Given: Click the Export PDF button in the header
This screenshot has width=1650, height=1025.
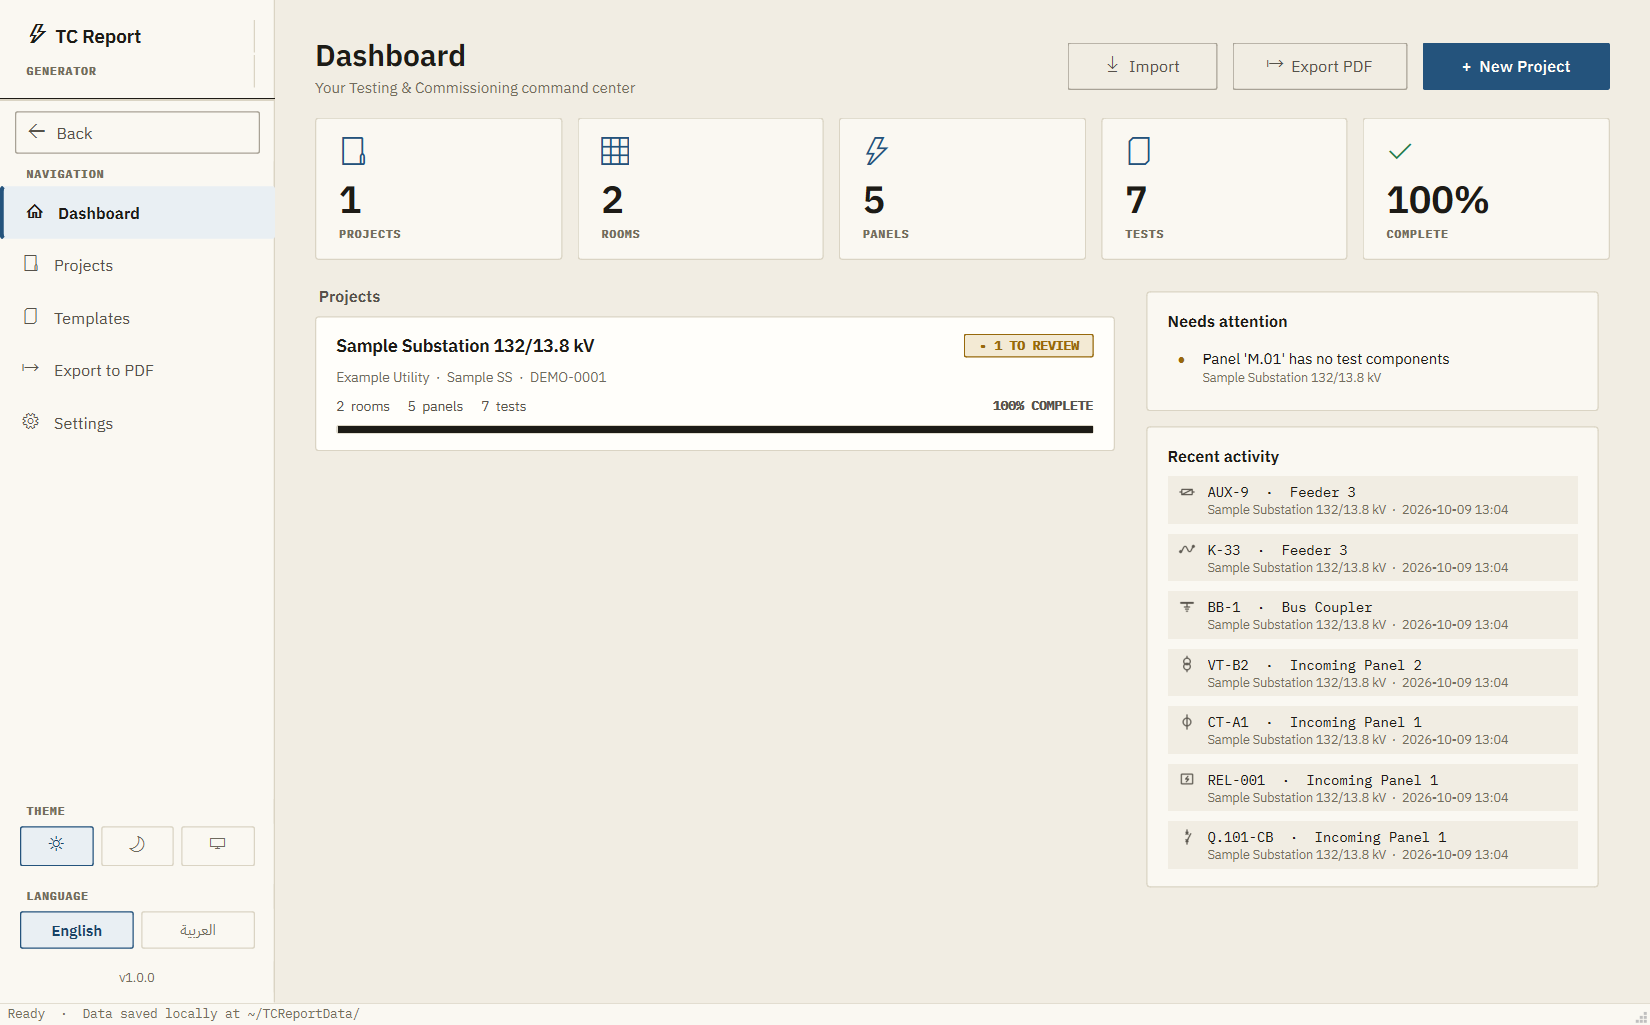Looking at the screenshot, I should click(1320, 66).
